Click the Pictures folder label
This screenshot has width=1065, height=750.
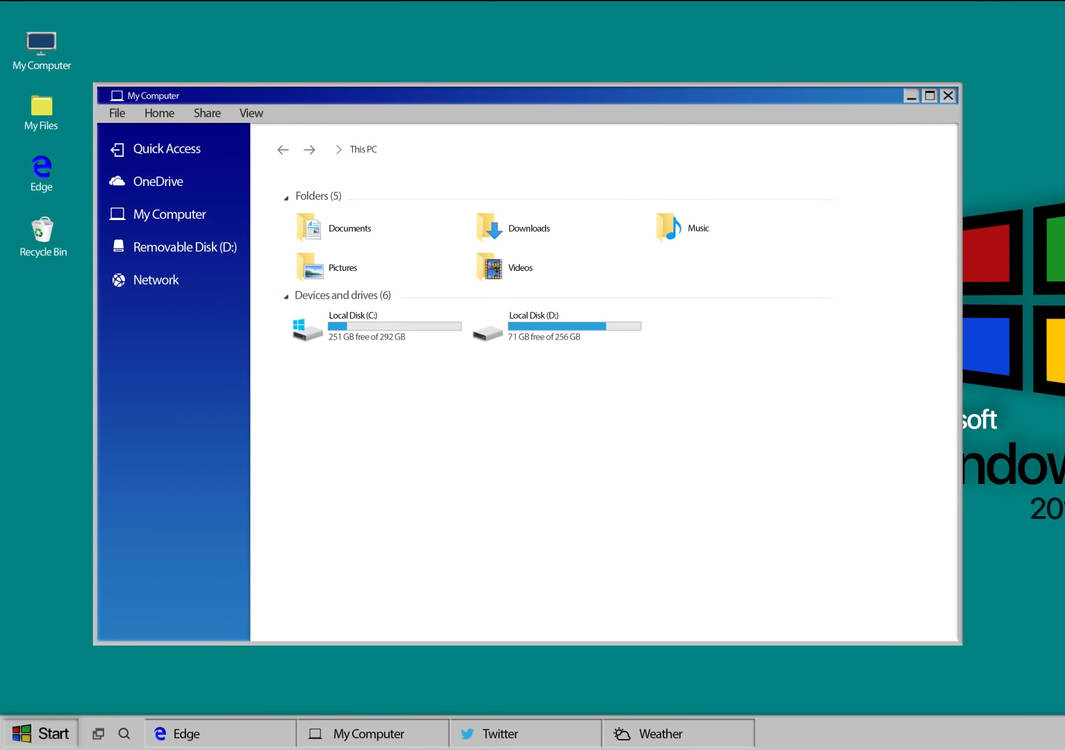point(343,268)
